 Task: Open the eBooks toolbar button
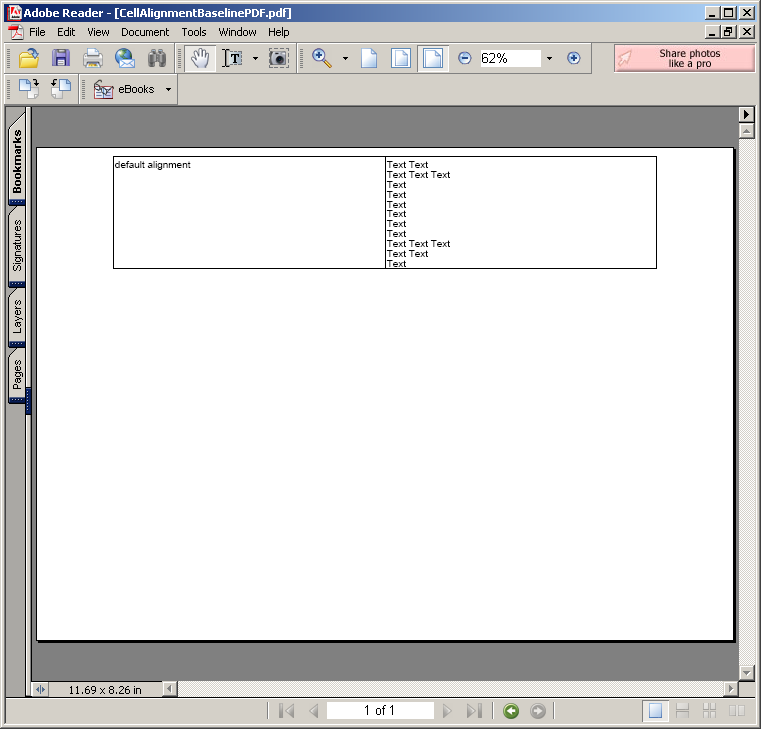124,89
